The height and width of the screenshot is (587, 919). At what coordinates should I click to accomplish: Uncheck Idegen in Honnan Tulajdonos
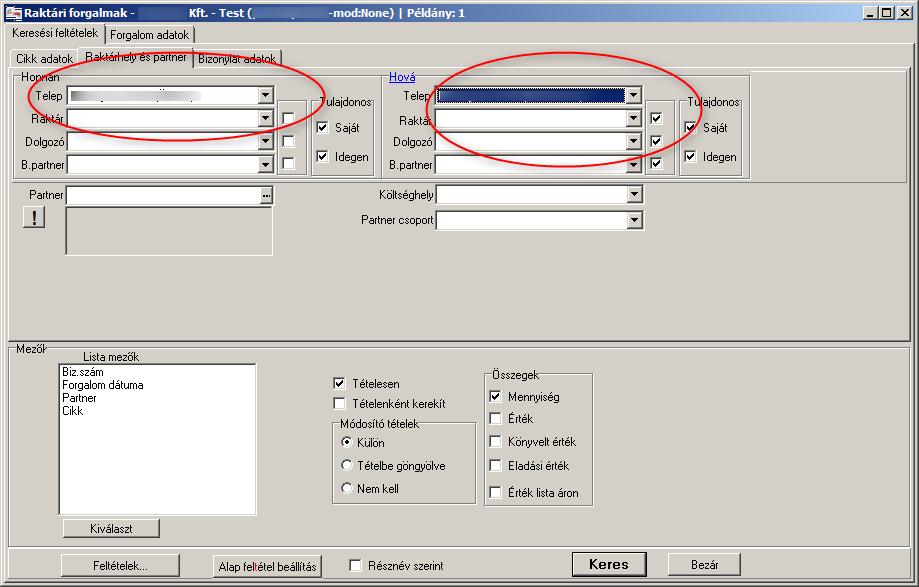point(322,156)
